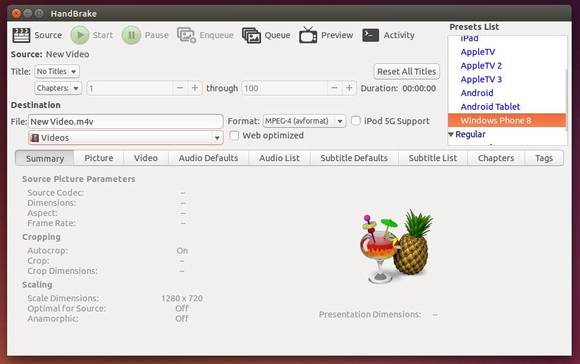Toggle the Web optimized checkbox
The image size is (580, 364).
[234, 135]
